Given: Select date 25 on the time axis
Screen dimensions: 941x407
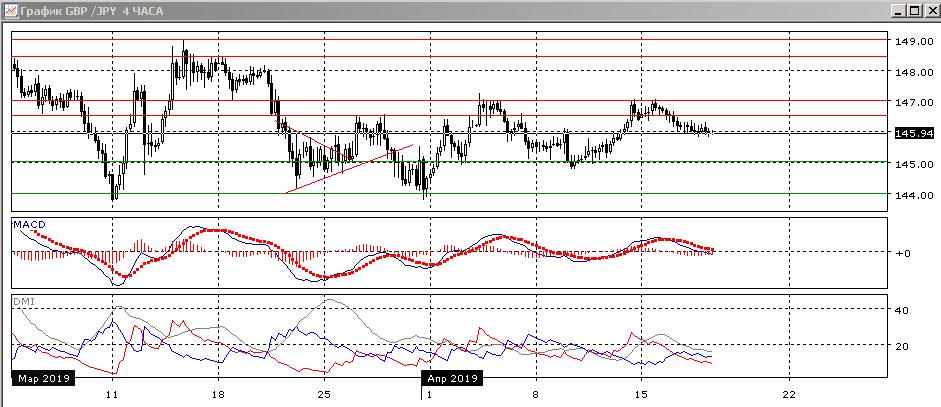Looking at the screenshot, I should pos(323,394).
